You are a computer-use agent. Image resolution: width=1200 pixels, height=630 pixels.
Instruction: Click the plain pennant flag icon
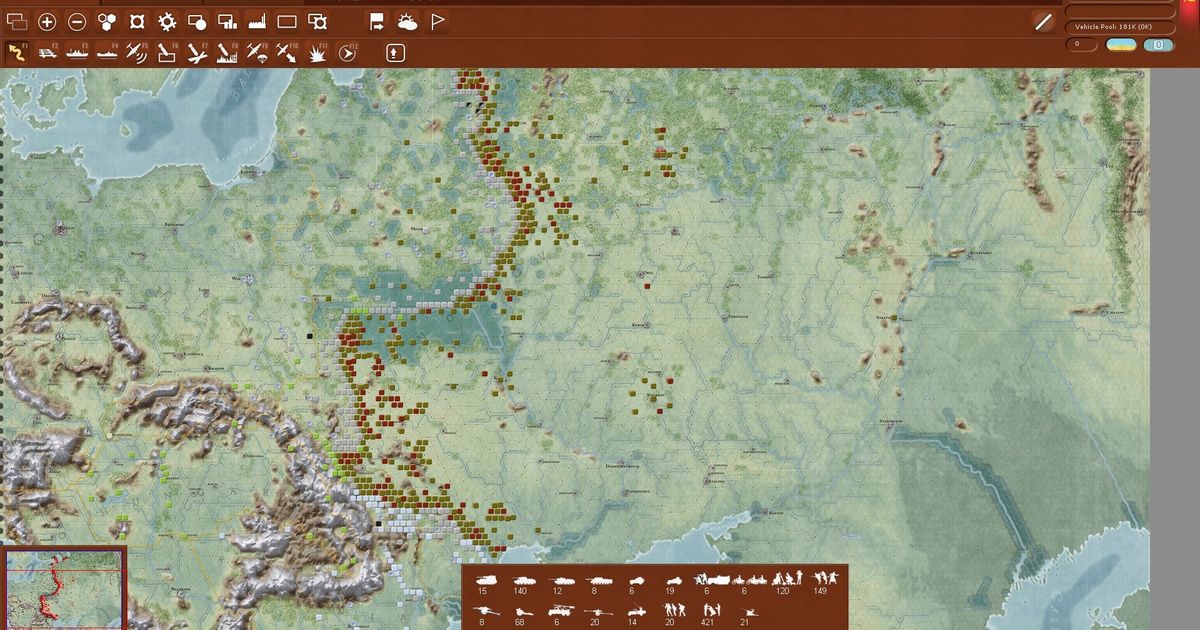click(x=437, y=21)
